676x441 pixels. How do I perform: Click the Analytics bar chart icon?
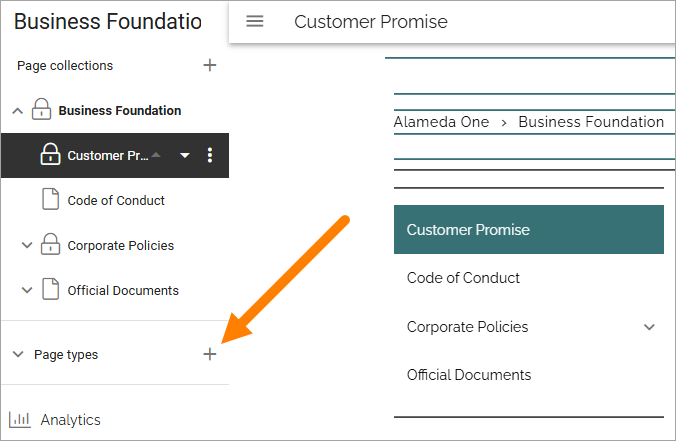click(20, 419)
